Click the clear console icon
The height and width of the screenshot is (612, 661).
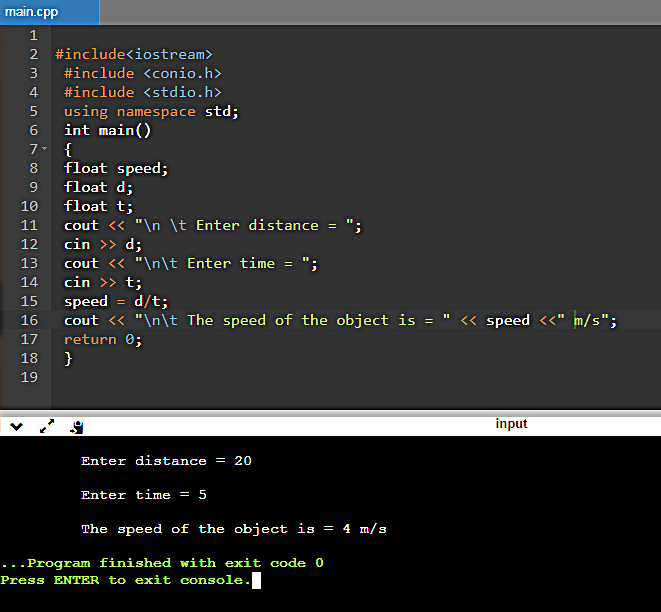click(77, 427)
